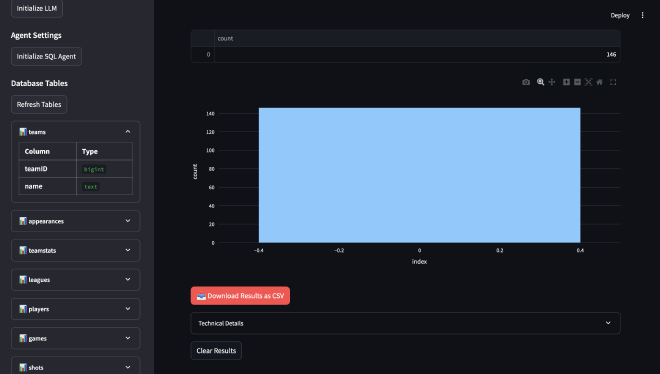Click the light blue chart bar
This screenshot has width=660, height=374.
(x=419, y=175)
